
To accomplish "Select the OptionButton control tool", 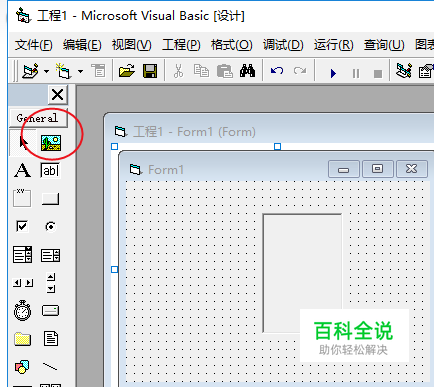I will 50,227.
